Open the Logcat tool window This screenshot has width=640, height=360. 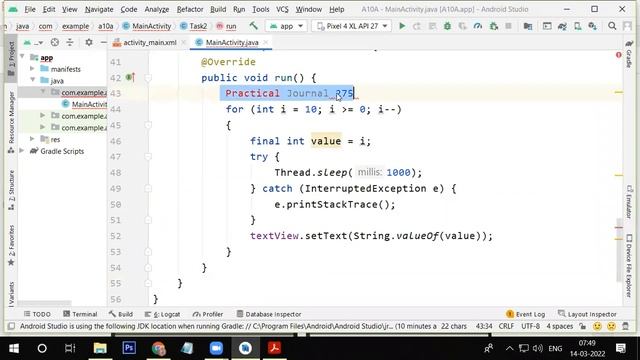(x=162, y=314)
